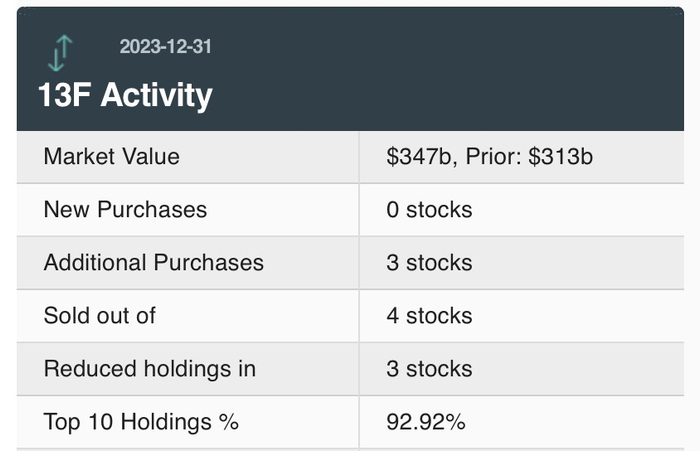Click 3 stocks beside Additional Purchases
The height and width of the screenshot is (451, 700).
(429, 263)
